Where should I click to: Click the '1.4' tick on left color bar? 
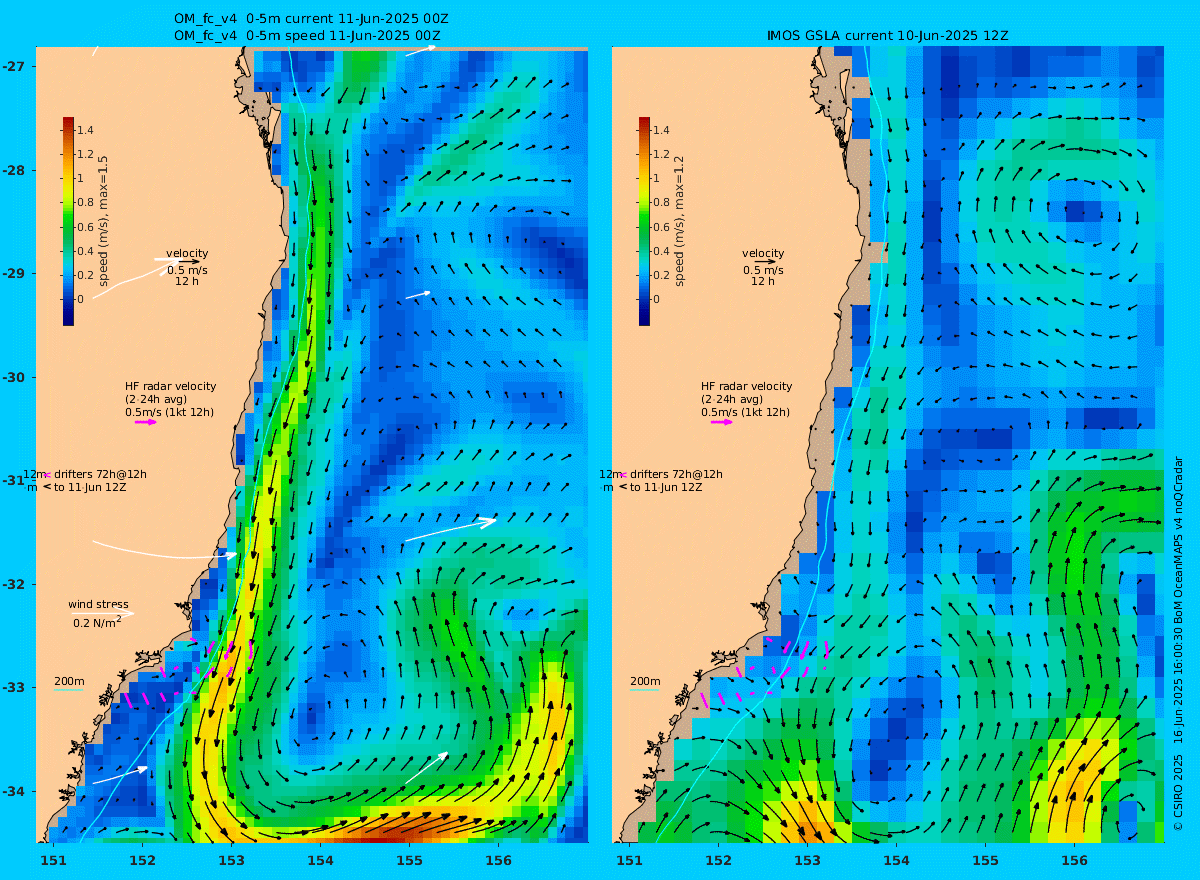[x=85, y=130]
